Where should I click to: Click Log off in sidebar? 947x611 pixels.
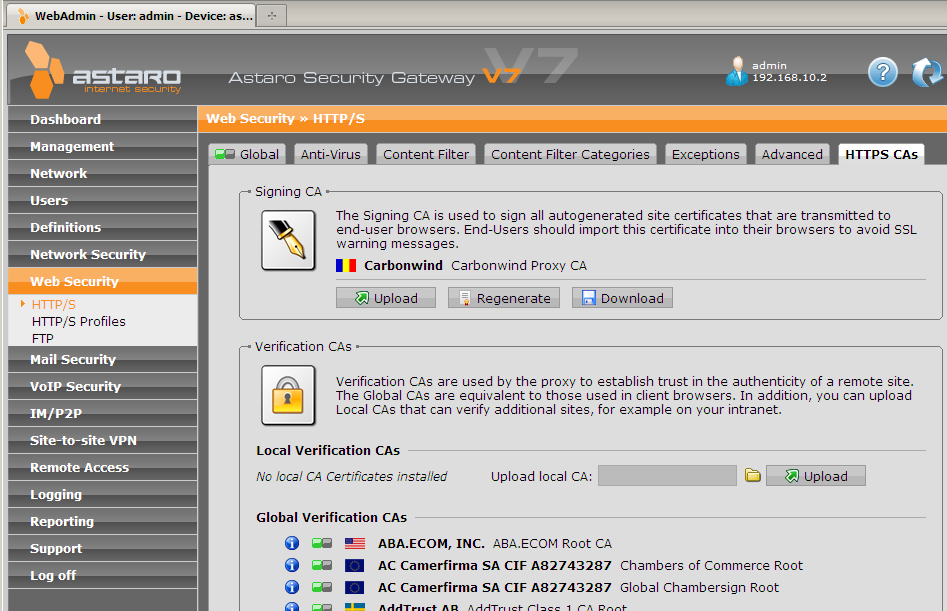pos(103,575)
